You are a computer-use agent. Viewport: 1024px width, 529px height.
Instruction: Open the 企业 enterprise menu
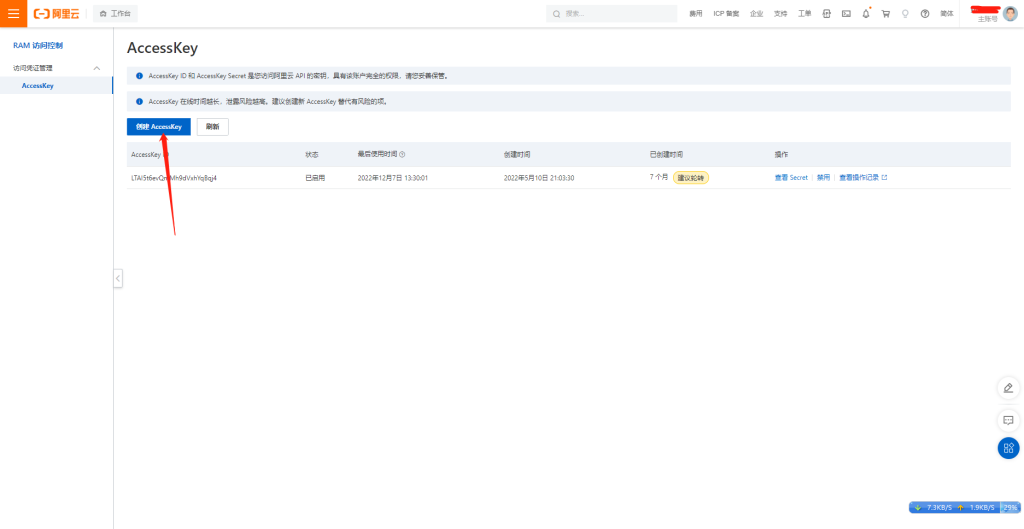click(756, 14)
